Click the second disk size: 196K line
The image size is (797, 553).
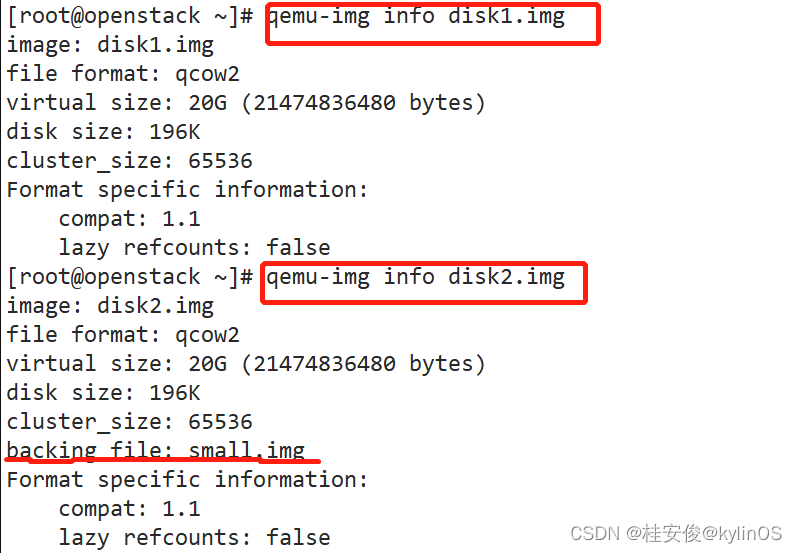coord(104,393)
